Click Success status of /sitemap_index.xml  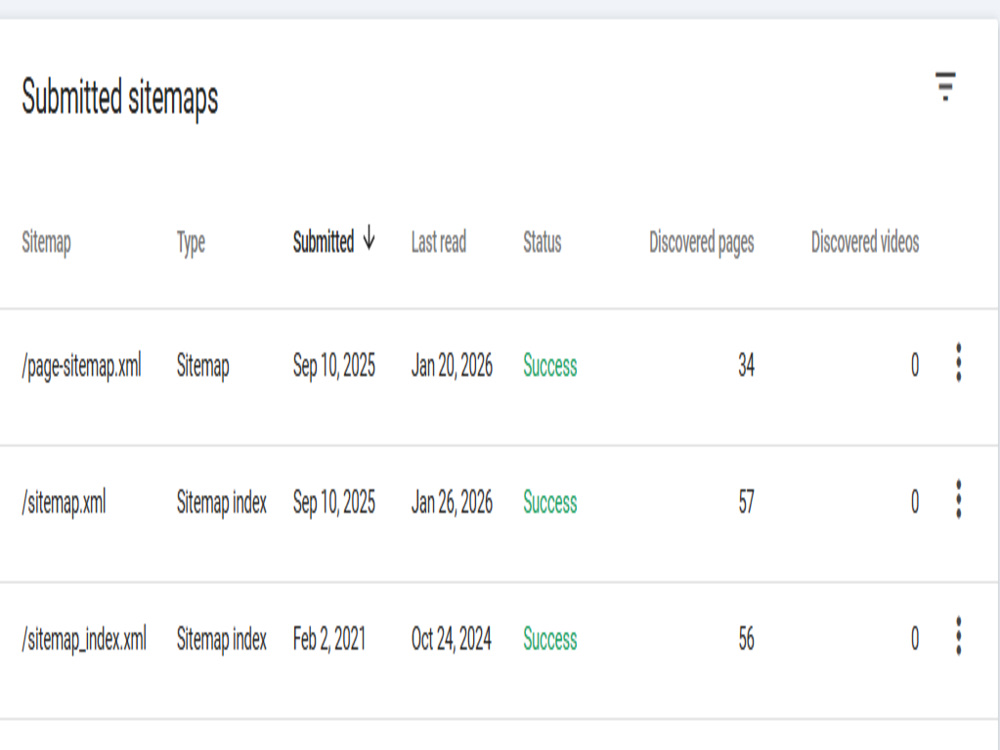550,639
